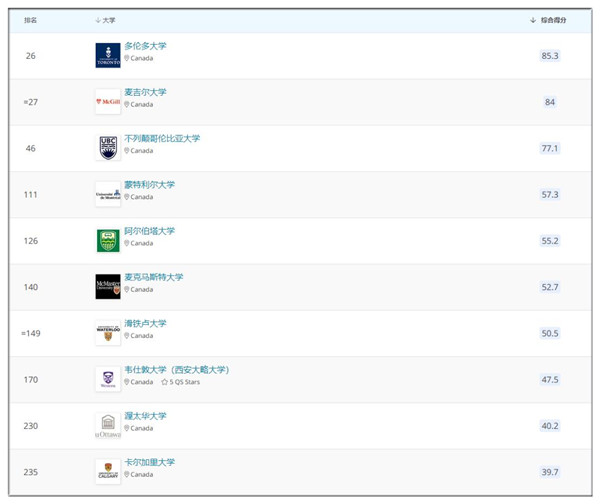Click rank number =27
The width and height of the screenshot is (600, 504).
31,102
